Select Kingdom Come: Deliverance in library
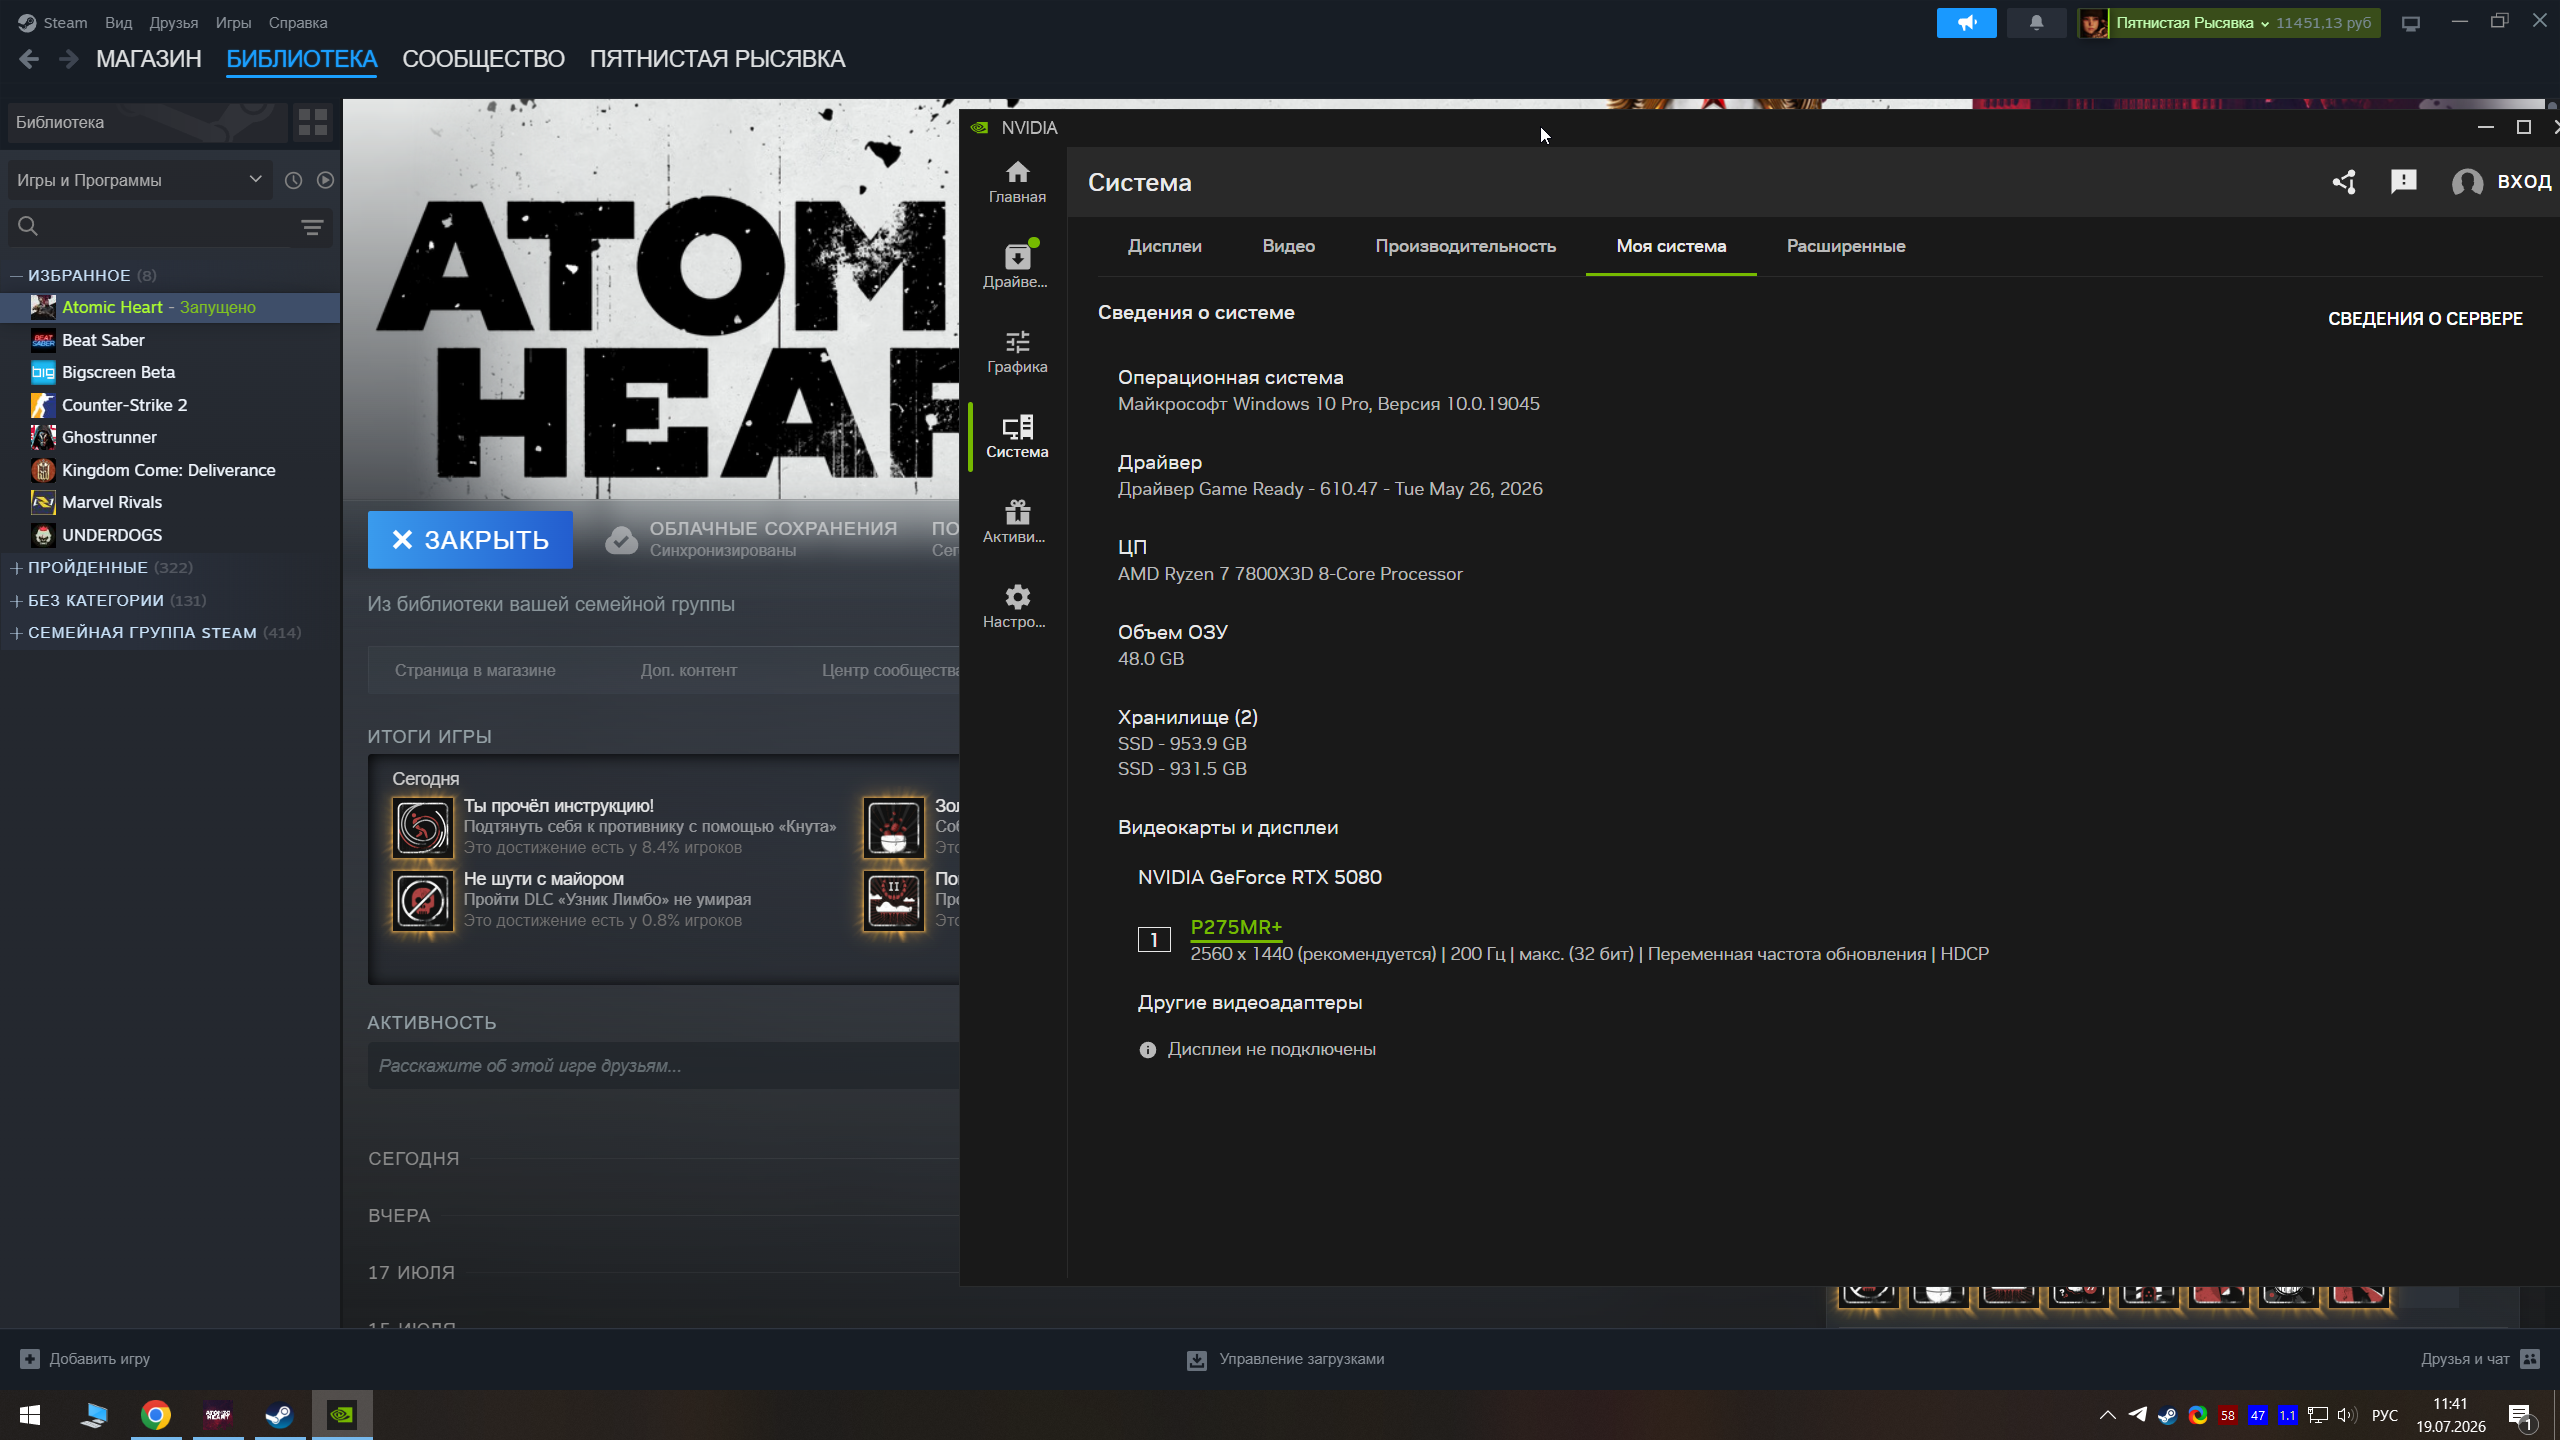 click(170, 470)
